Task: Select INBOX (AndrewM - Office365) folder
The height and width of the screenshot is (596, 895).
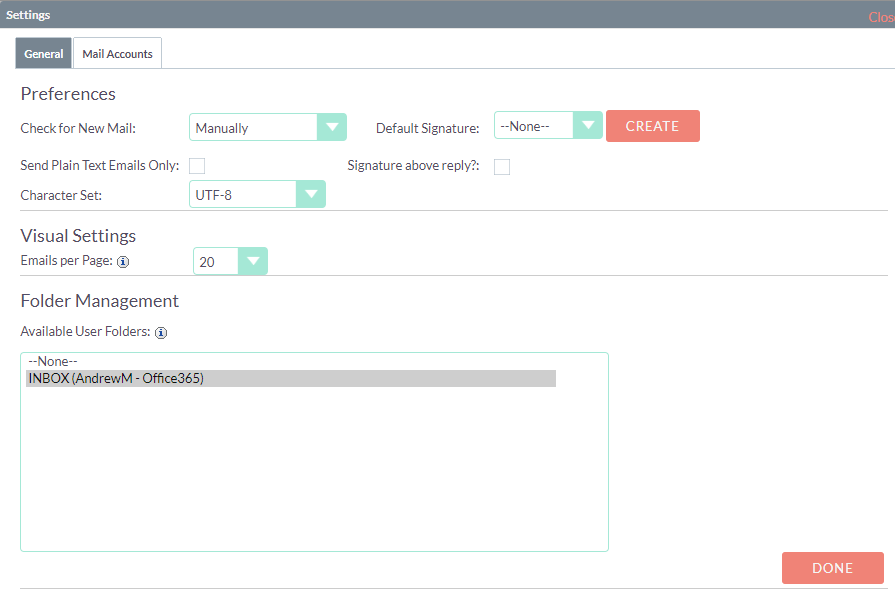Action: tap(291, 378)
